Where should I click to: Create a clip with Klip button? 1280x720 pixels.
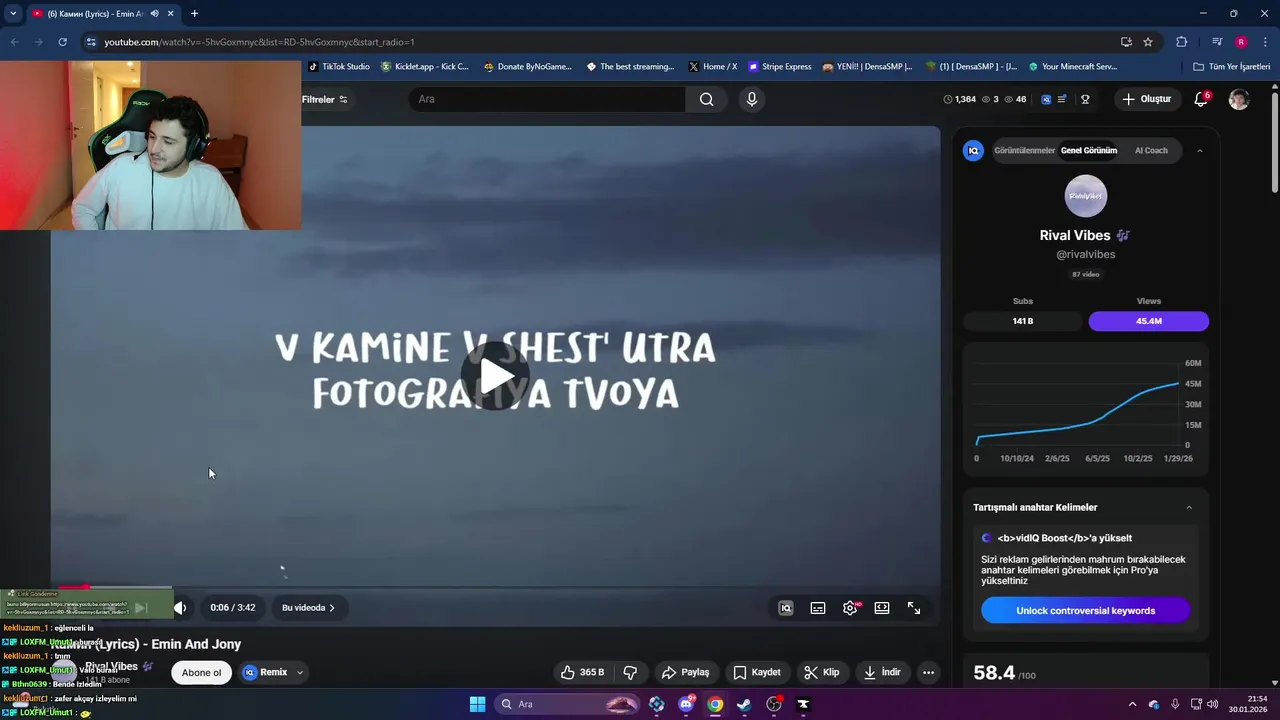click(822, 672)
